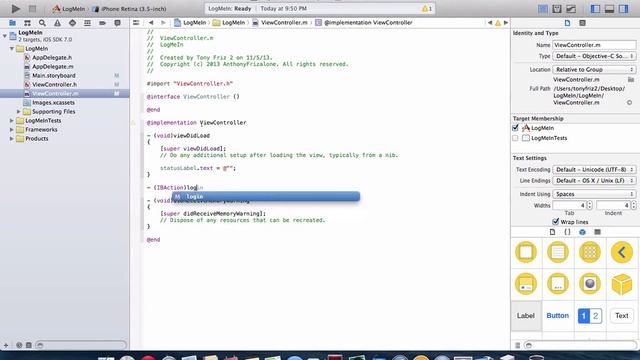This screenshot has height=360, width=640.
Task: Jump to the next issue
Action: pos(506,23)
